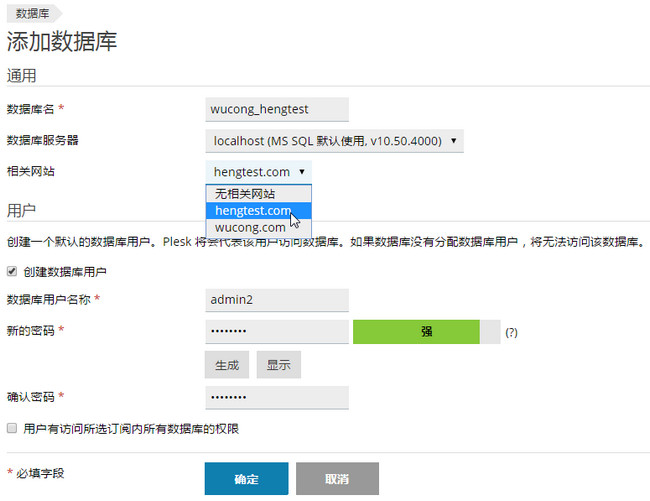Open the 数据库服务器 localhost dropdown
This screenshot has height=501, width=650.
(334, 141)
